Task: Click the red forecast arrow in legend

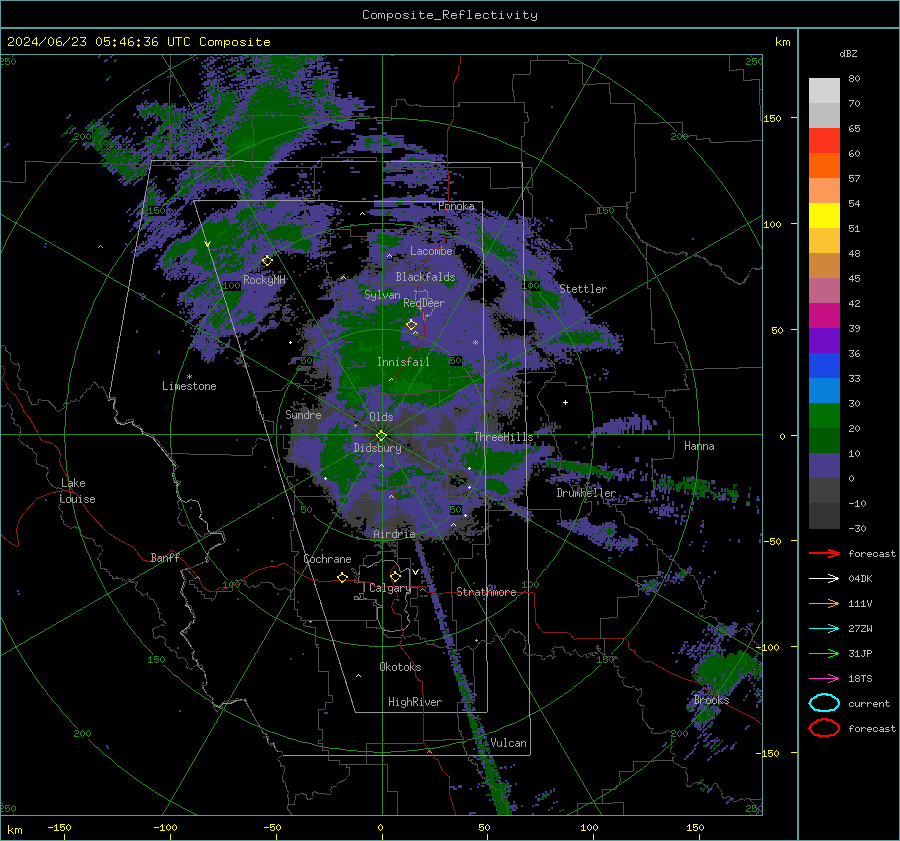Action: pyautogui.click(x=824, y=553)
